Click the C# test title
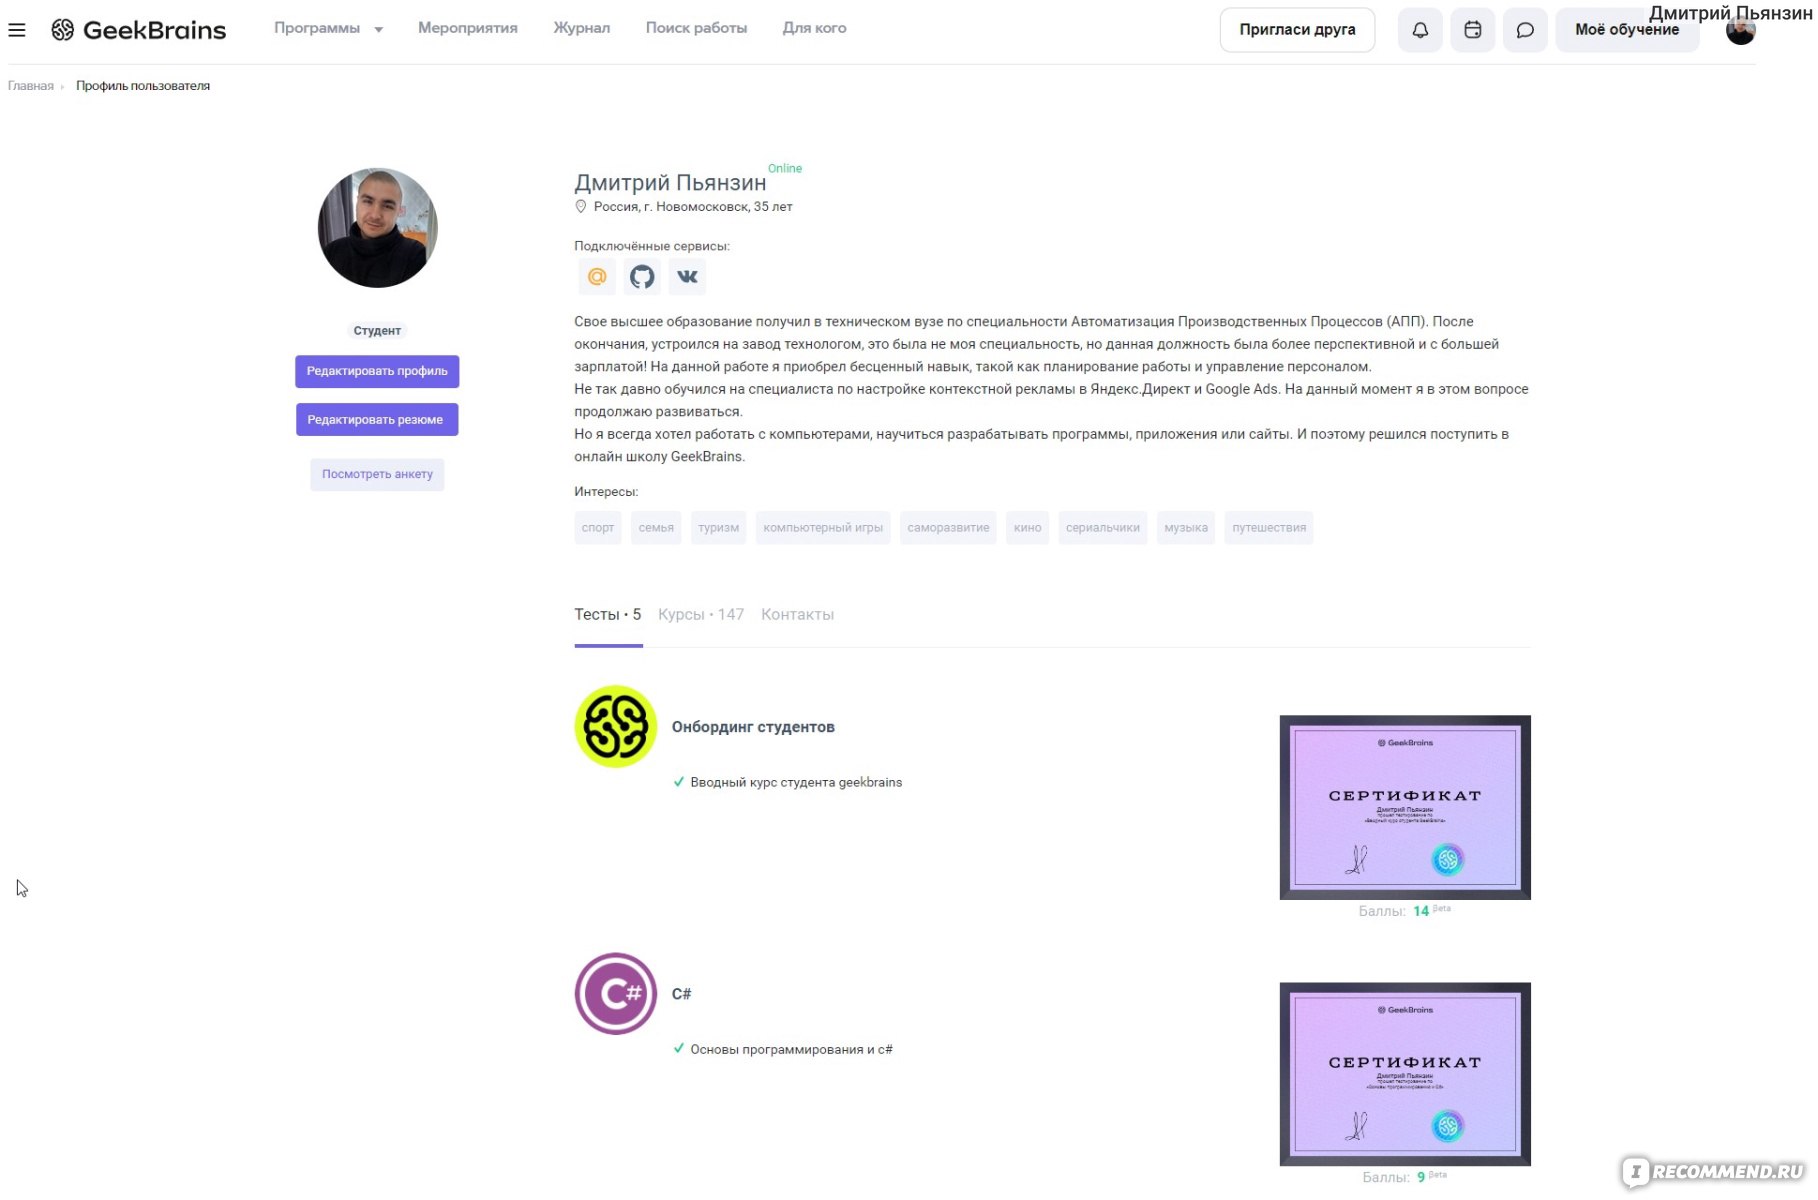 681,994
